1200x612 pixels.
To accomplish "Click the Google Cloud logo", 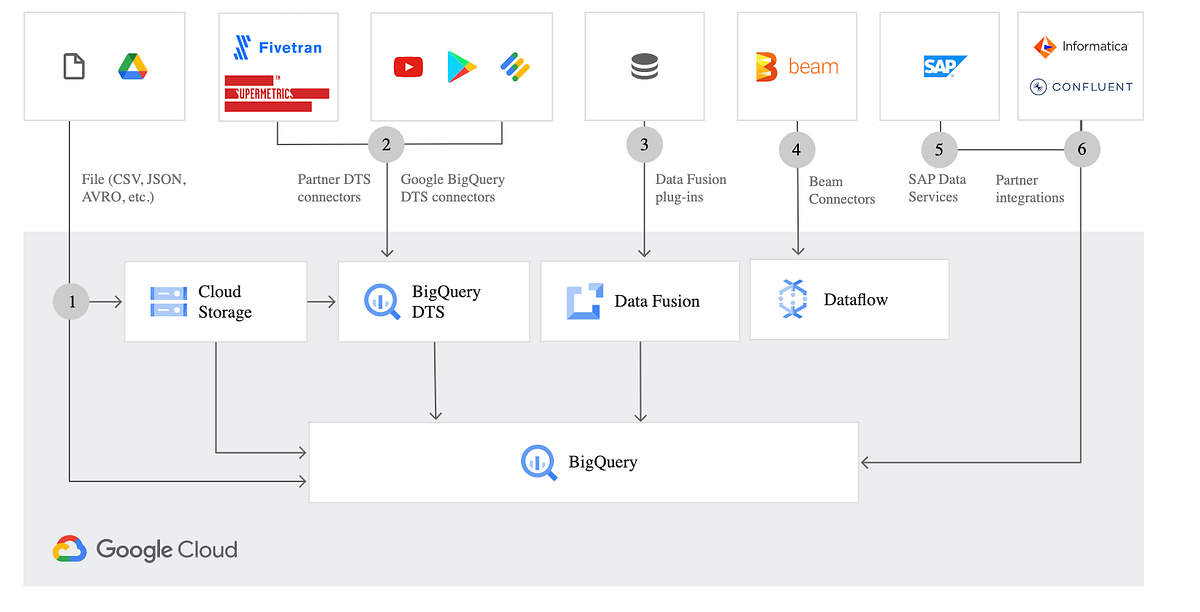I will (x=144, y=549).
